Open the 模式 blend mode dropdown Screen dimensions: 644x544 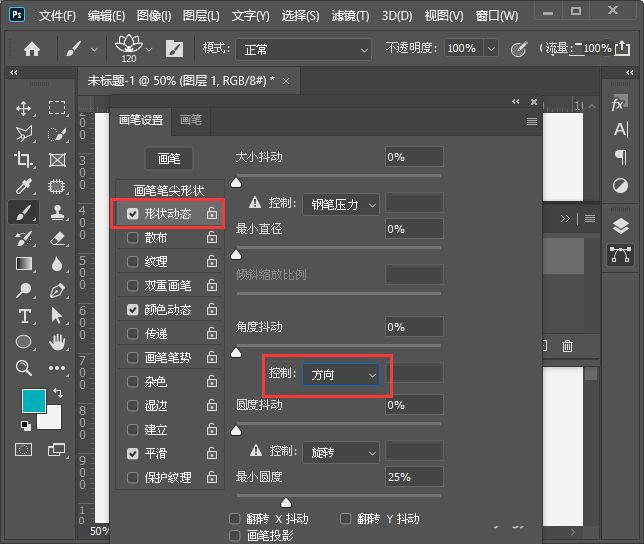(x=305, y=49)
